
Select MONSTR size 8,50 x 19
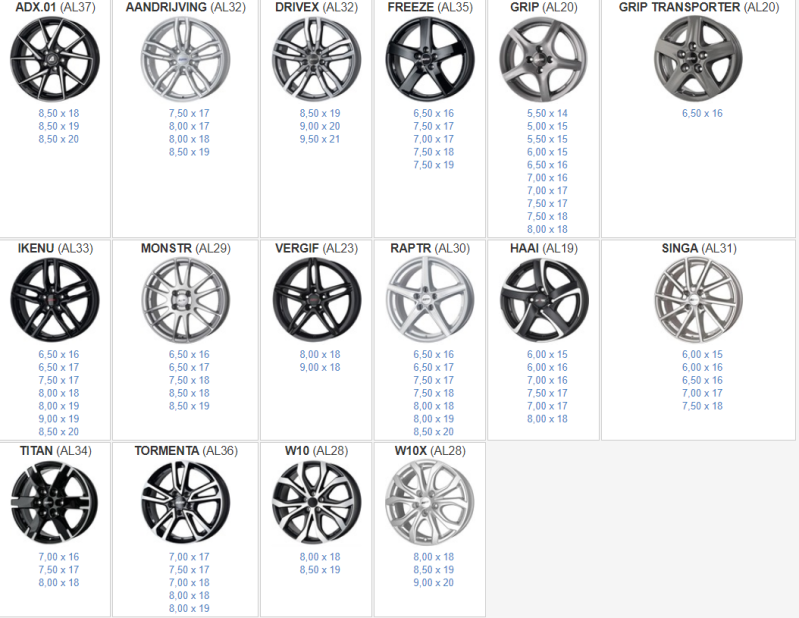pos(189,406)
